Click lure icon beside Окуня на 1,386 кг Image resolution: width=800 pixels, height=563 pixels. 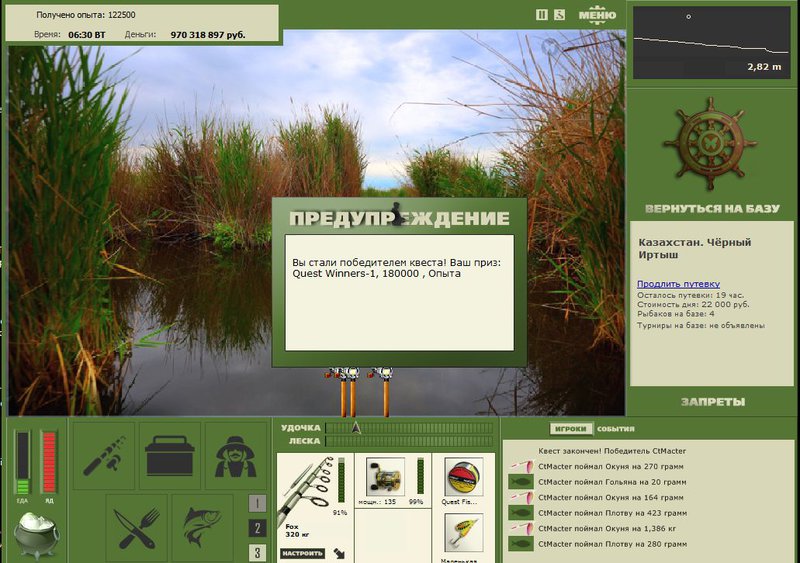click(x=521, y=528)
